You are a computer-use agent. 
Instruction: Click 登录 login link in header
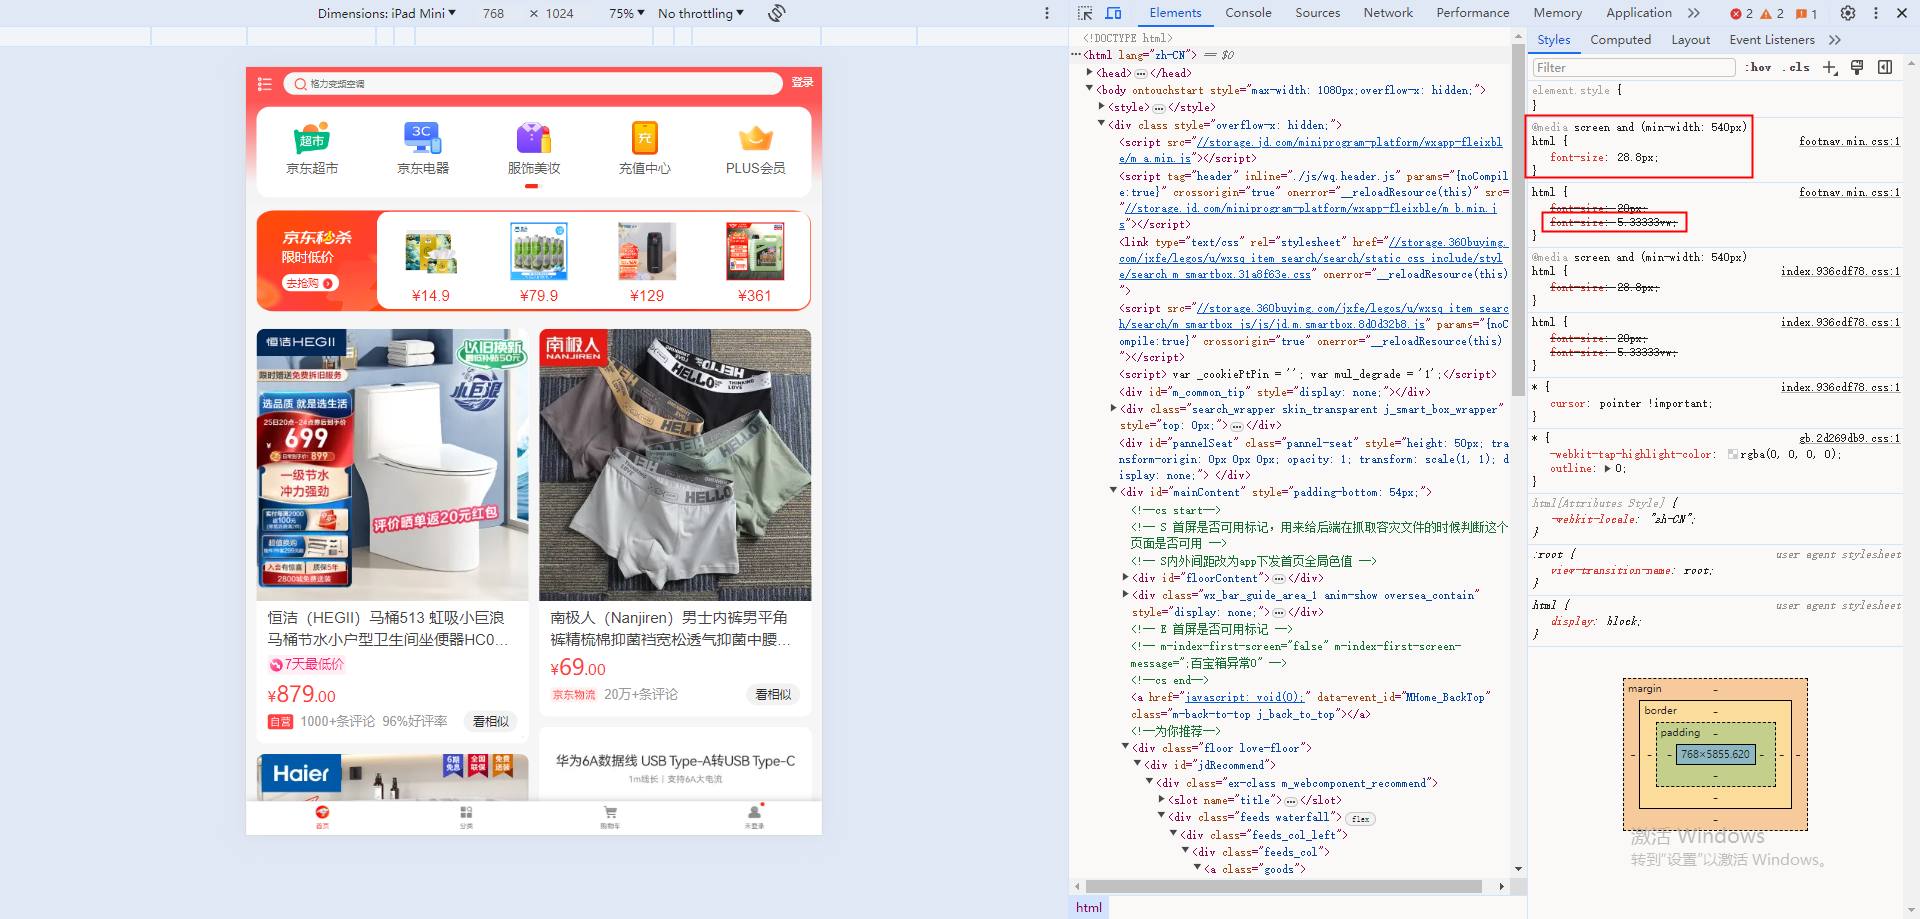click(803, 83)
